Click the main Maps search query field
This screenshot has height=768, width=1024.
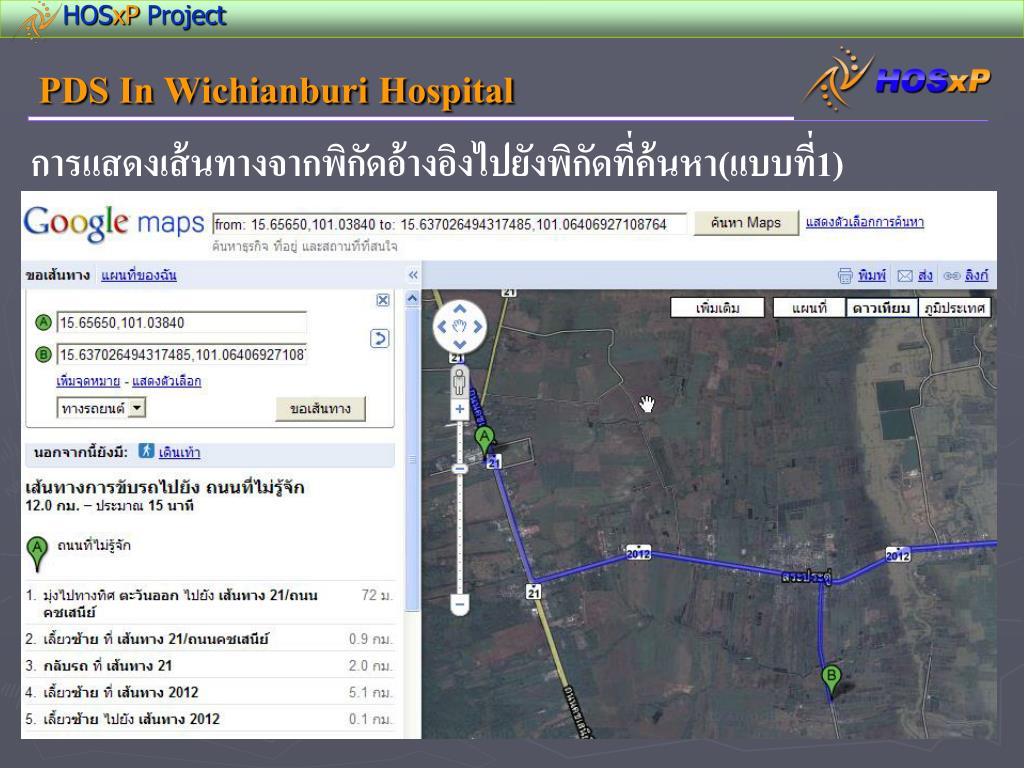coord(449,224)
